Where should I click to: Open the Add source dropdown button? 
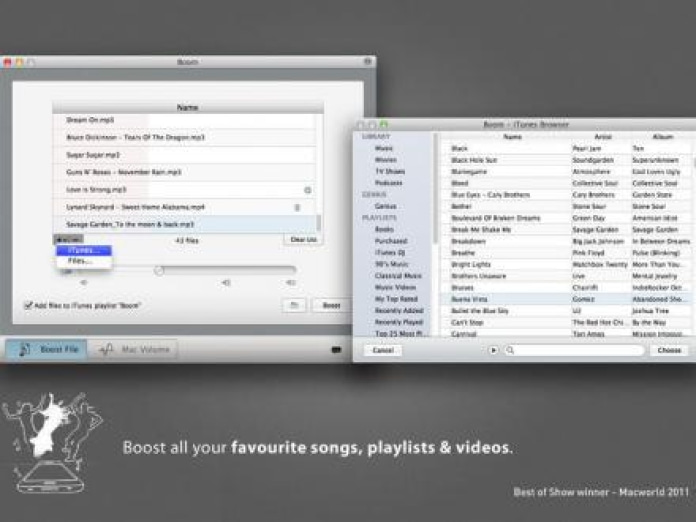[68, 240]
